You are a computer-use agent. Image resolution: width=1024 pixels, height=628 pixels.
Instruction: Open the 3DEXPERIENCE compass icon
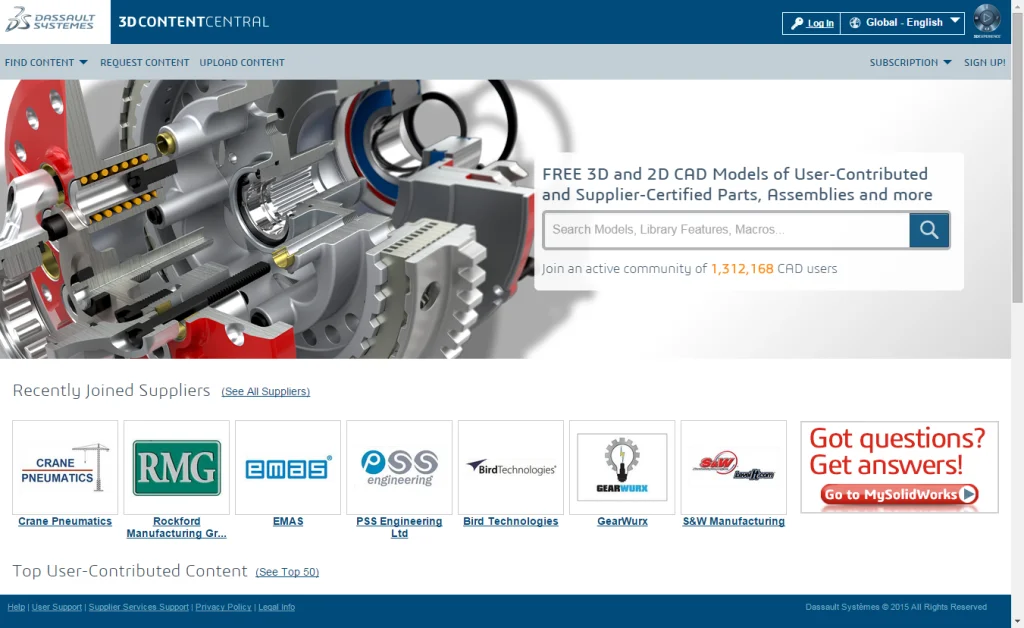coord(986,20)
